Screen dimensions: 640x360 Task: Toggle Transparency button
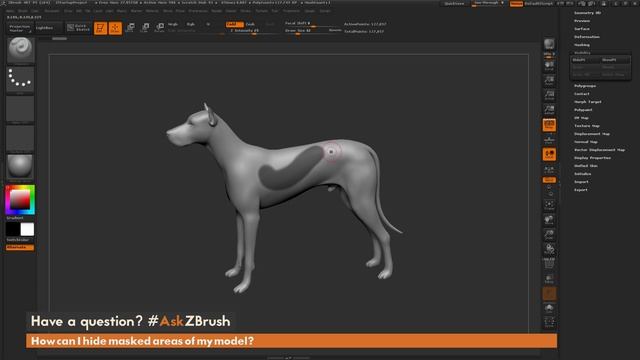549,279
